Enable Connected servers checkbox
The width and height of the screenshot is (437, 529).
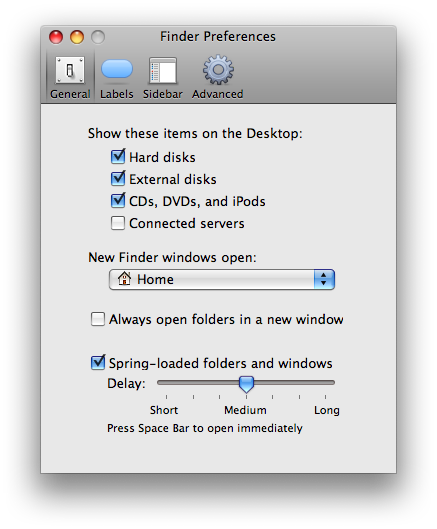(118, 223)
